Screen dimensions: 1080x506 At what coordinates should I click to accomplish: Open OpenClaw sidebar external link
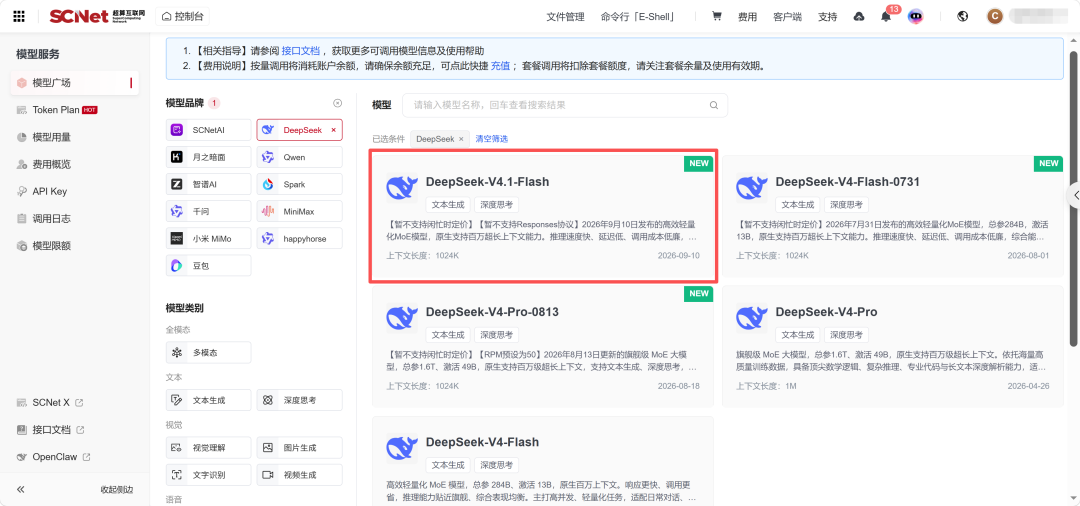52,457
